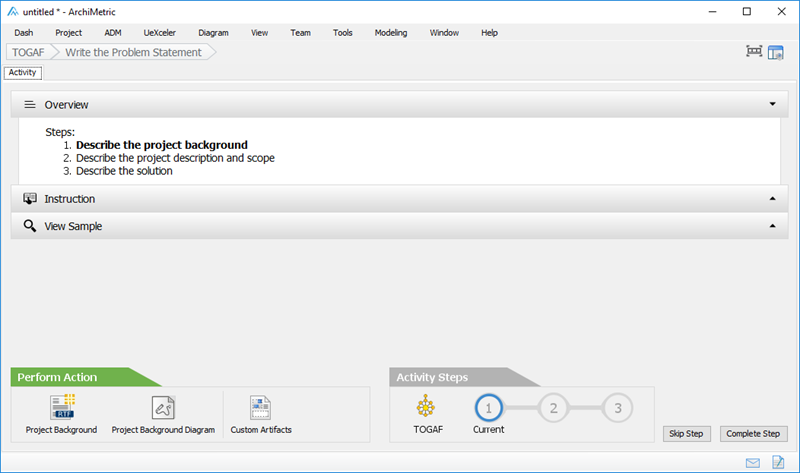This screenshot has height=473, width=800.
Task: Open the Custom Artifacts icon
Action: pyautogui.click(x=261, y=407)
